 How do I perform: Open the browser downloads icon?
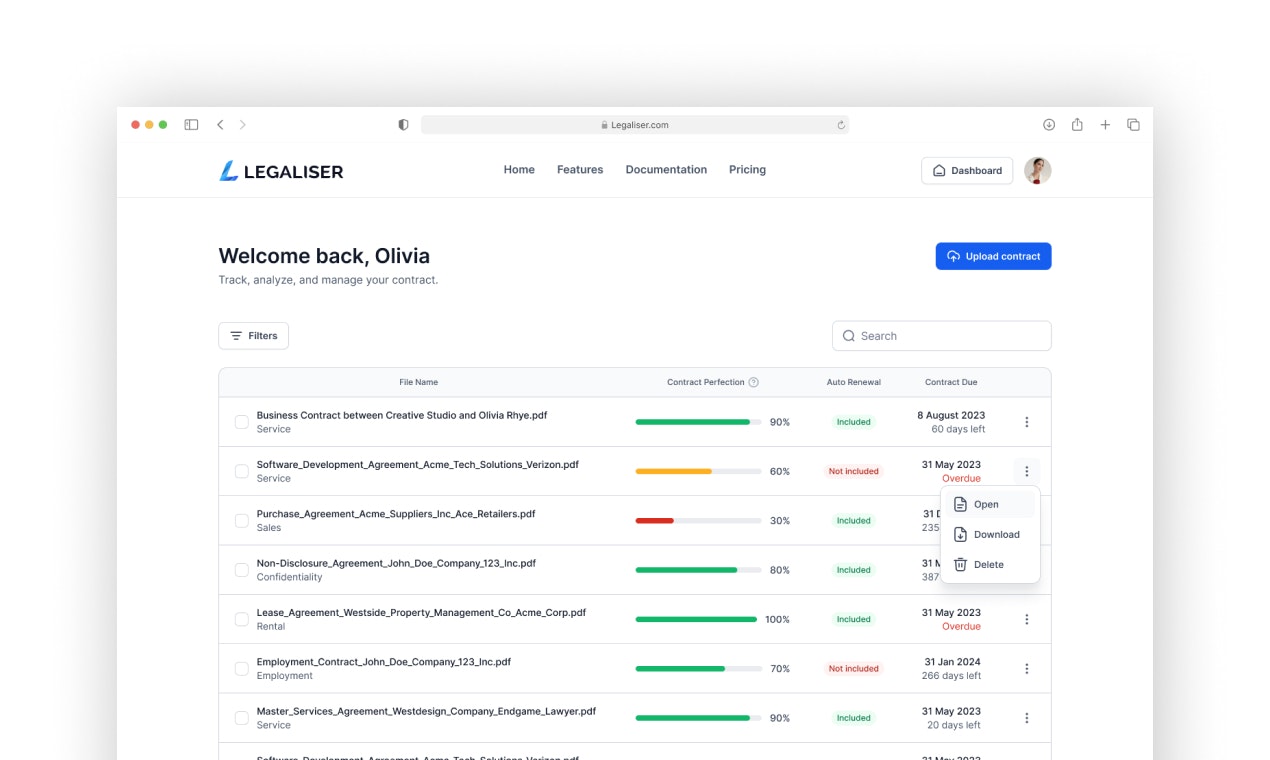pyautogui.click(x=1049, y=125)
